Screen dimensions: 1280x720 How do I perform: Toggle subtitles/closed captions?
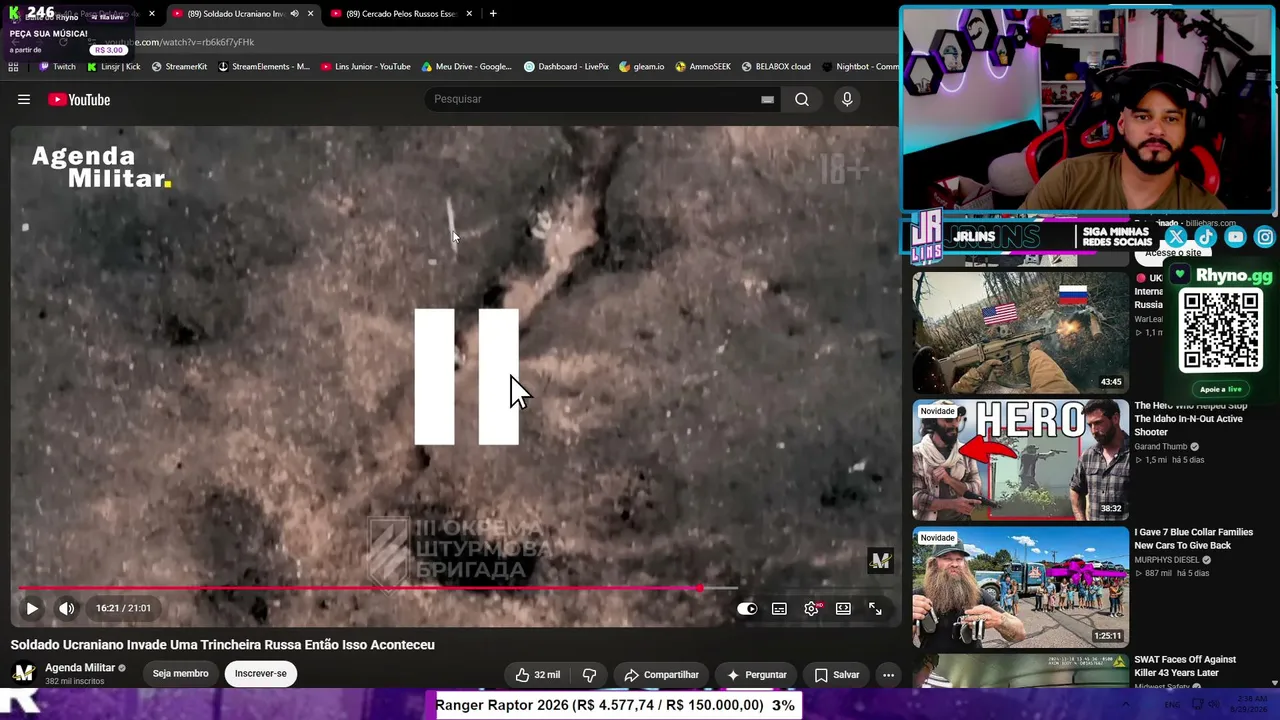(x=779, y=608)
